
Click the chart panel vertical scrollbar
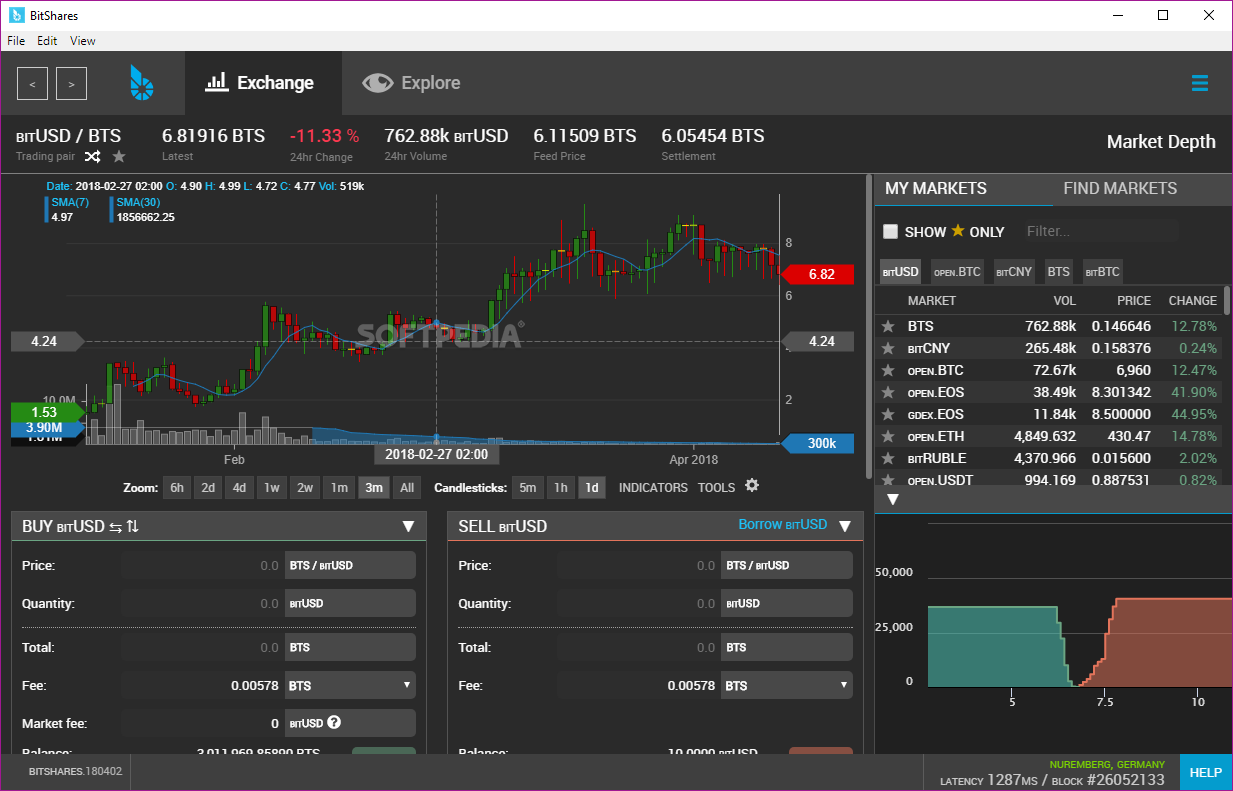tap(868, 327)
